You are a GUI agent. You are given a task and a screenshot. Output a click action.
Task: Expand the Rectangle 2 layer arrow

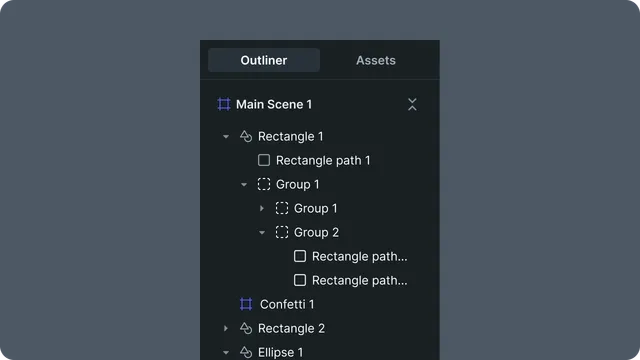click(x=226, y=329)
